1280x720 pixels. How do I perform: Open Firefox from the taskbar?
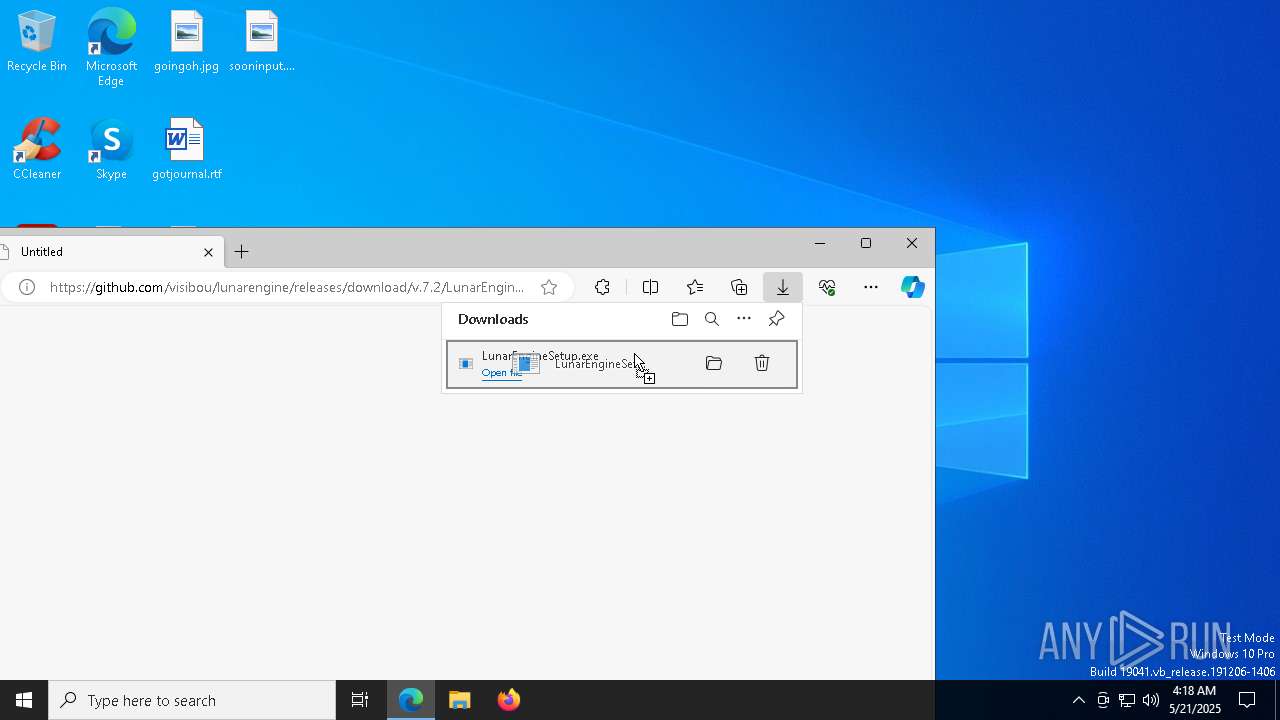tap(509, 700)
